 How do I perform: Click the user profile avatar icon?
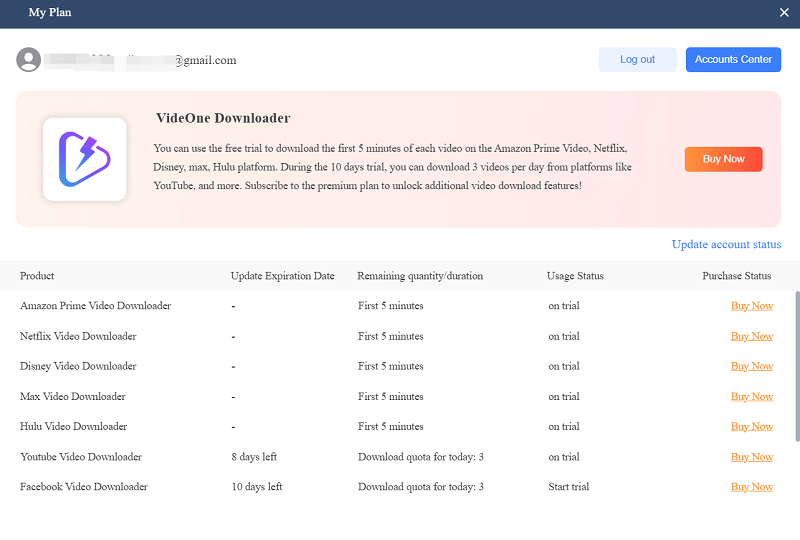click(28, 60)
